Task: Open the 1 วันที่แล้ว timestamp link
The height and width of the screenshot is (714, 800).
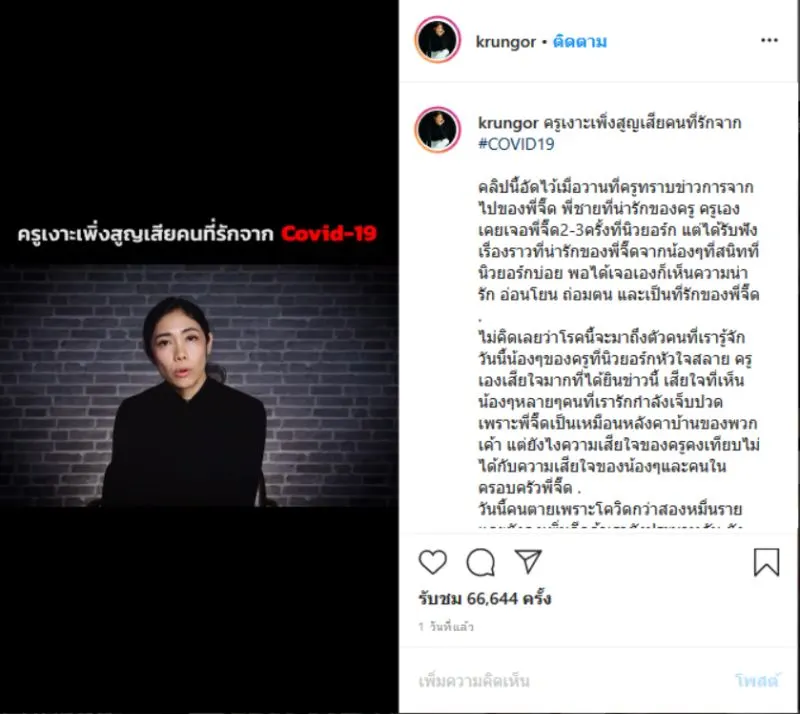Action: click(x=446, y=627)
